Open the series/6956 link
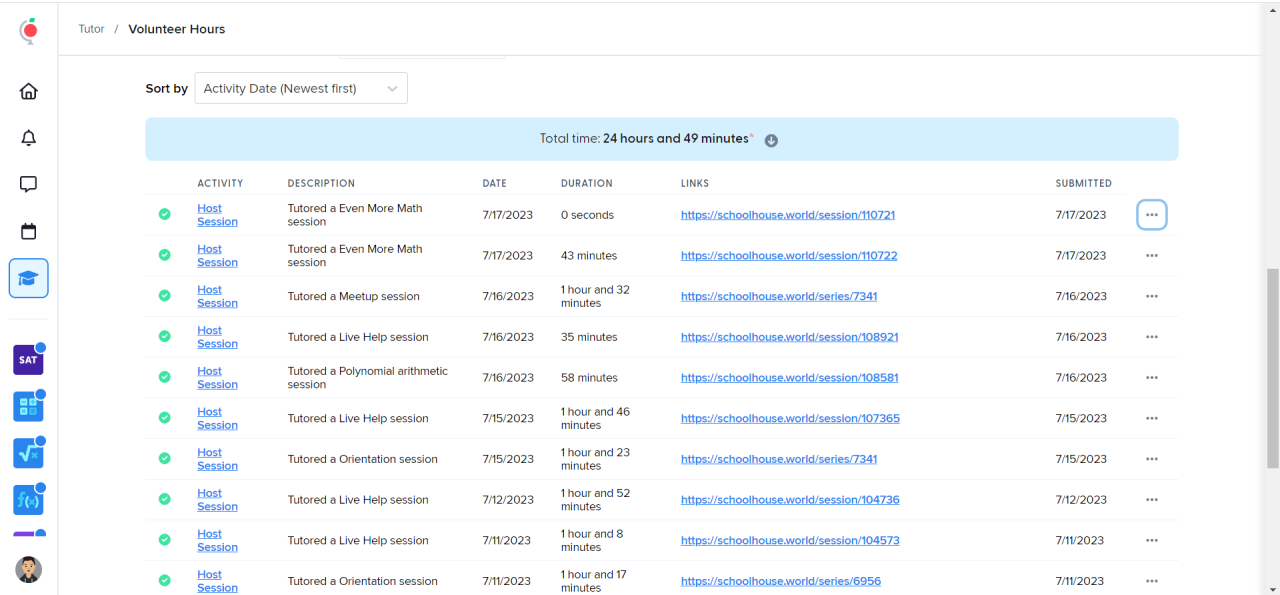 (x=780, y=581)
